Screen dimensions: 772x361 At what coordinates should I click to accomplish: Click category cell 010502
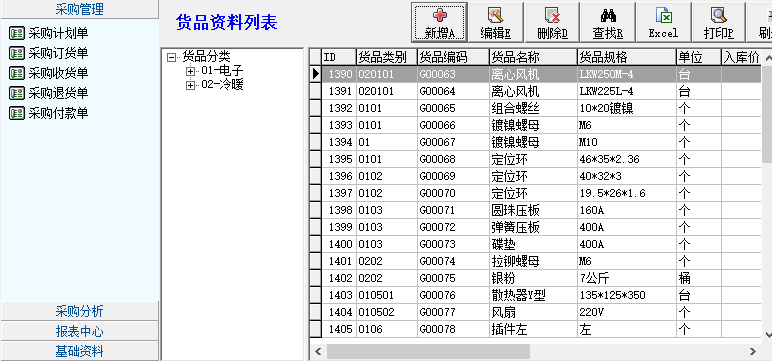(x=386, y=312)
